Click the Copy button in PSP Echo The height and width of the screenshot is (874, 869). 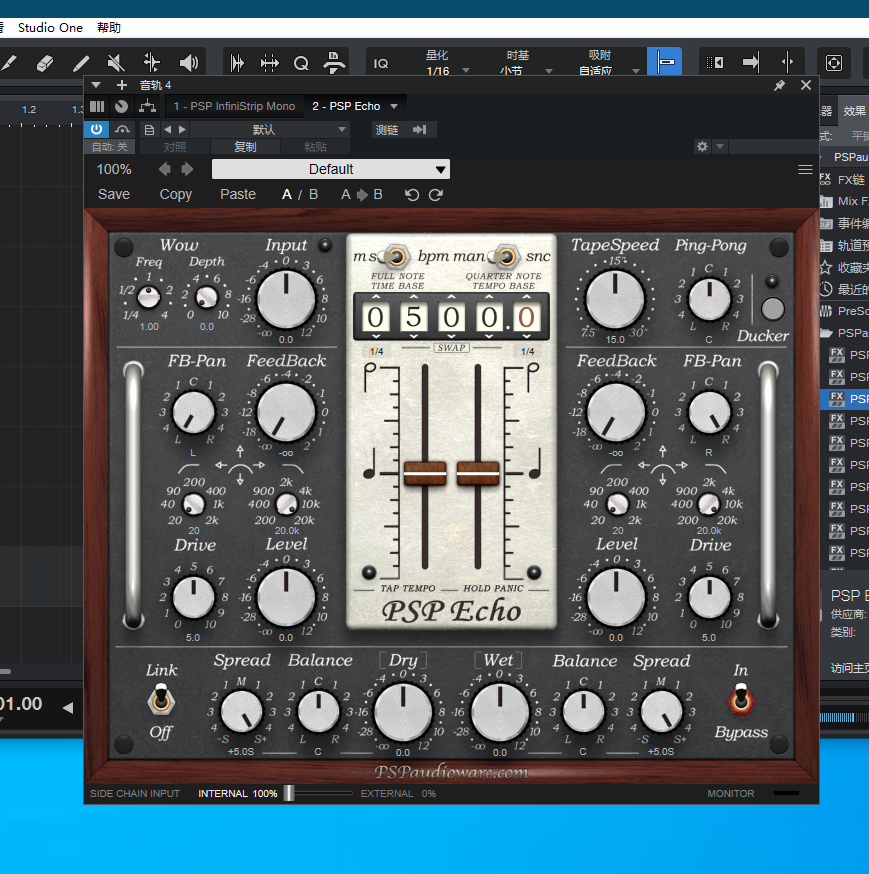point(176,195)
